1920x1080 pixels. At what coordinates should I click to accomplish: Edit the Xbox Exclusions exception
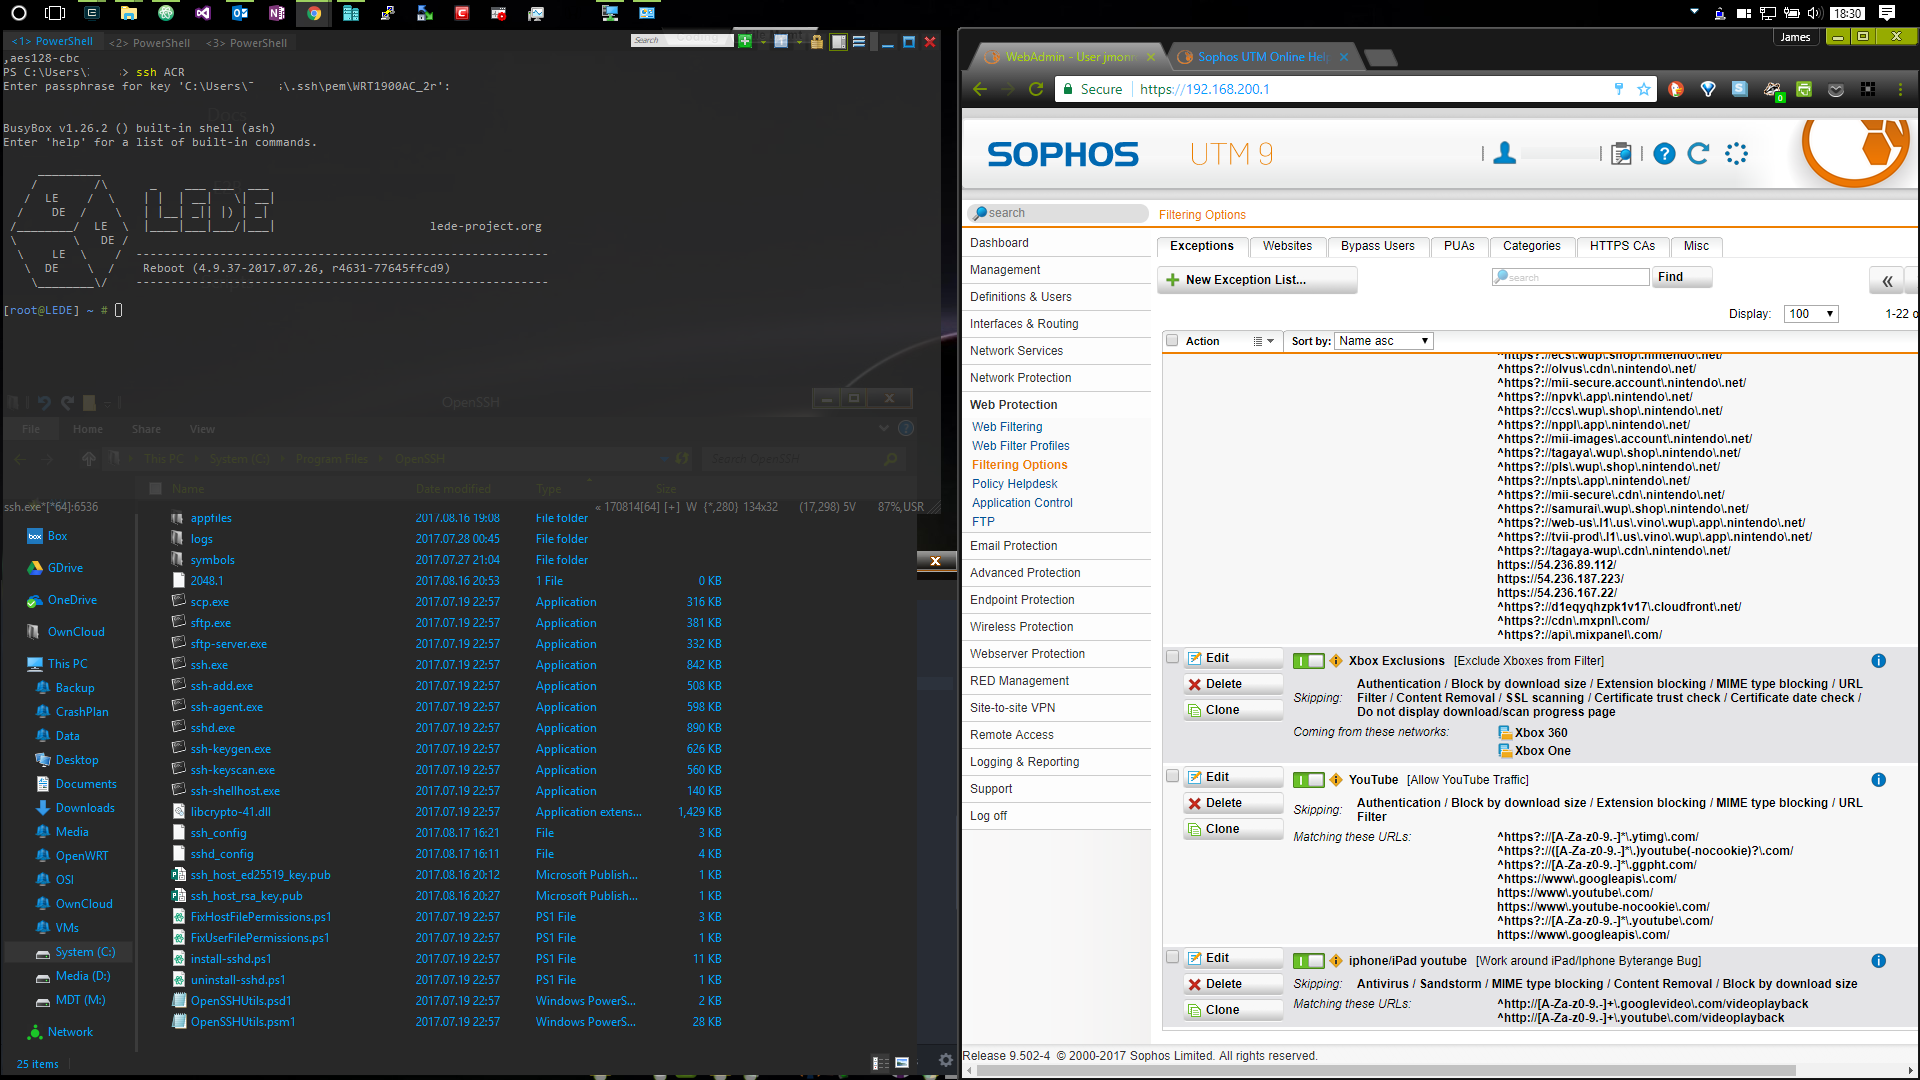(x=1233, y=658)
